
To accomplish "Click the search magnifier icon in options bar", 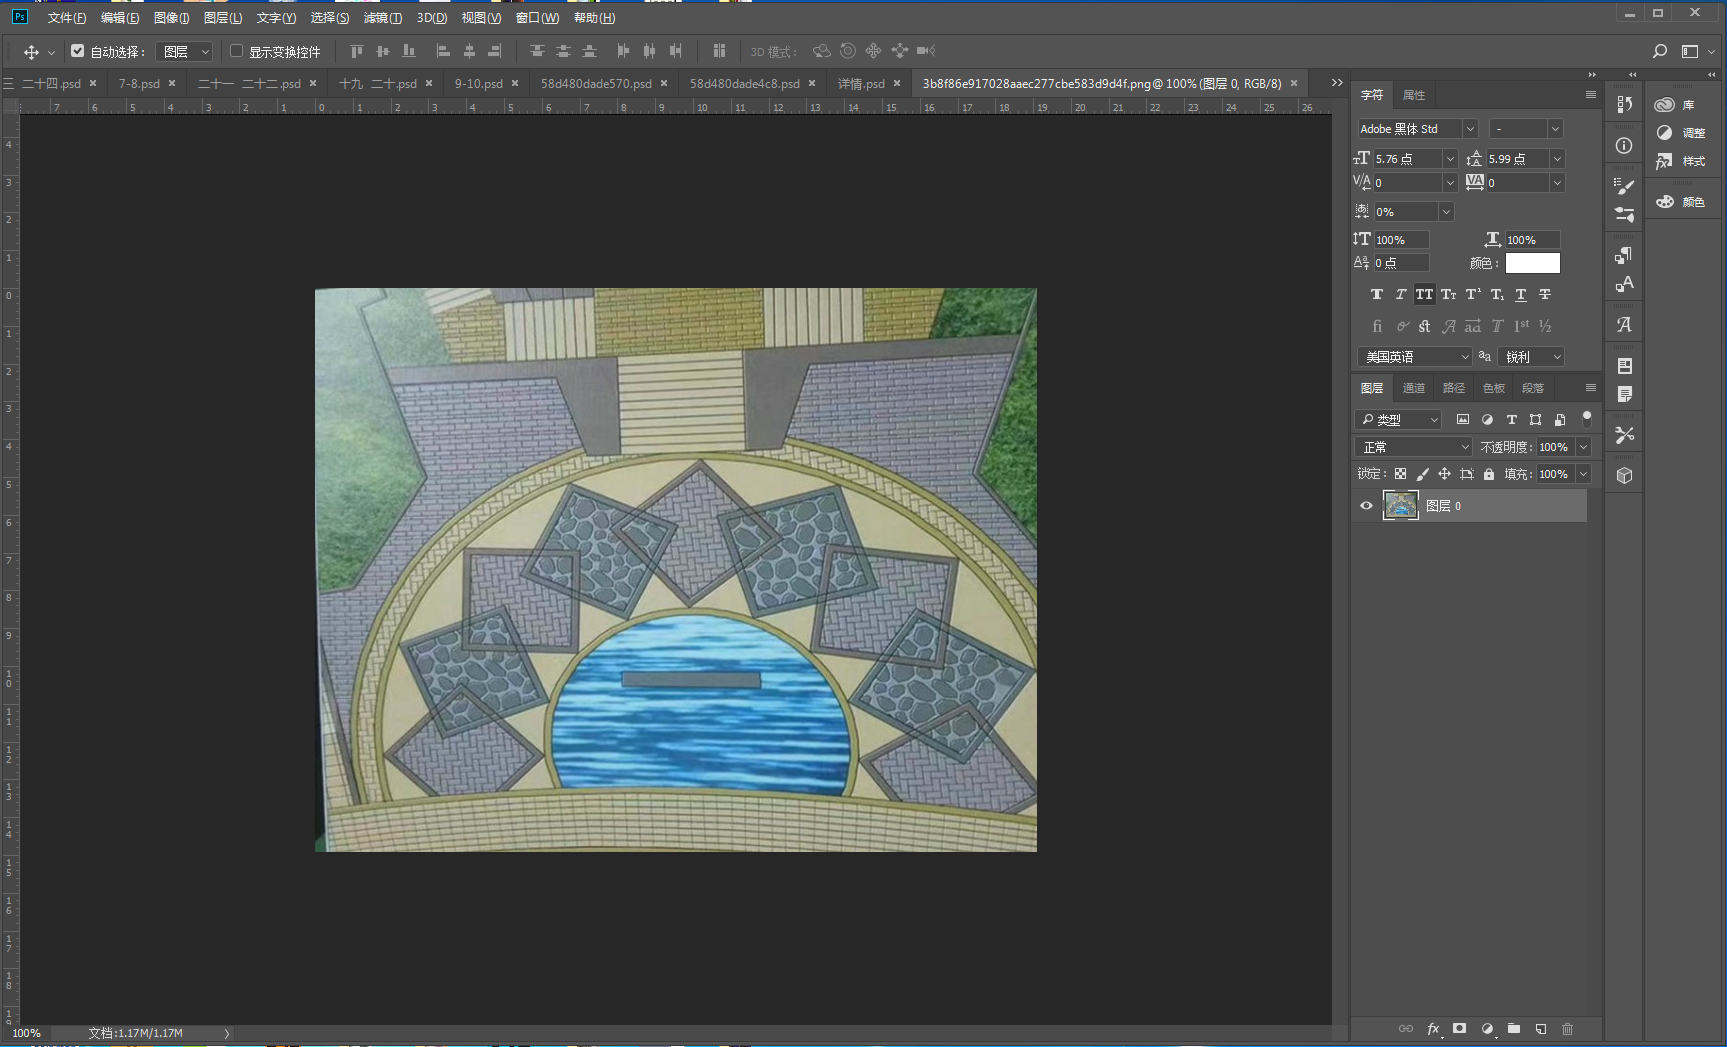I will pyautogui.click(x=1660, y=51).
